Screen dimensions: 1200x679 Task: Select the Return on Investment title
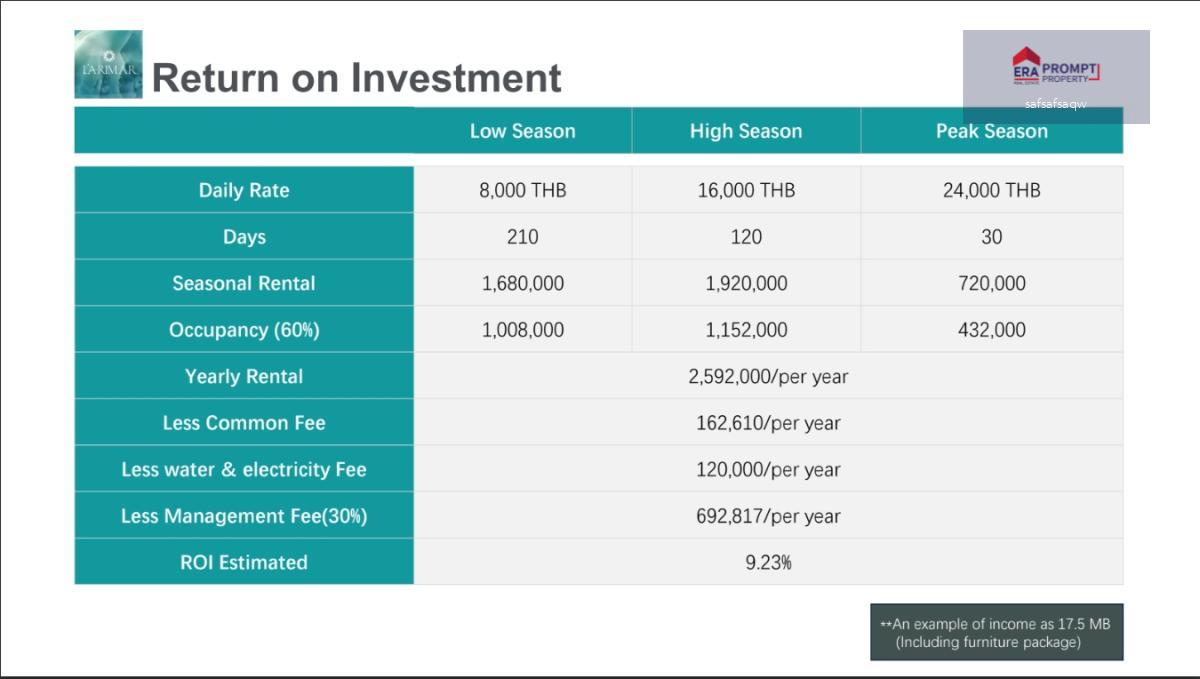pos(357,78)
